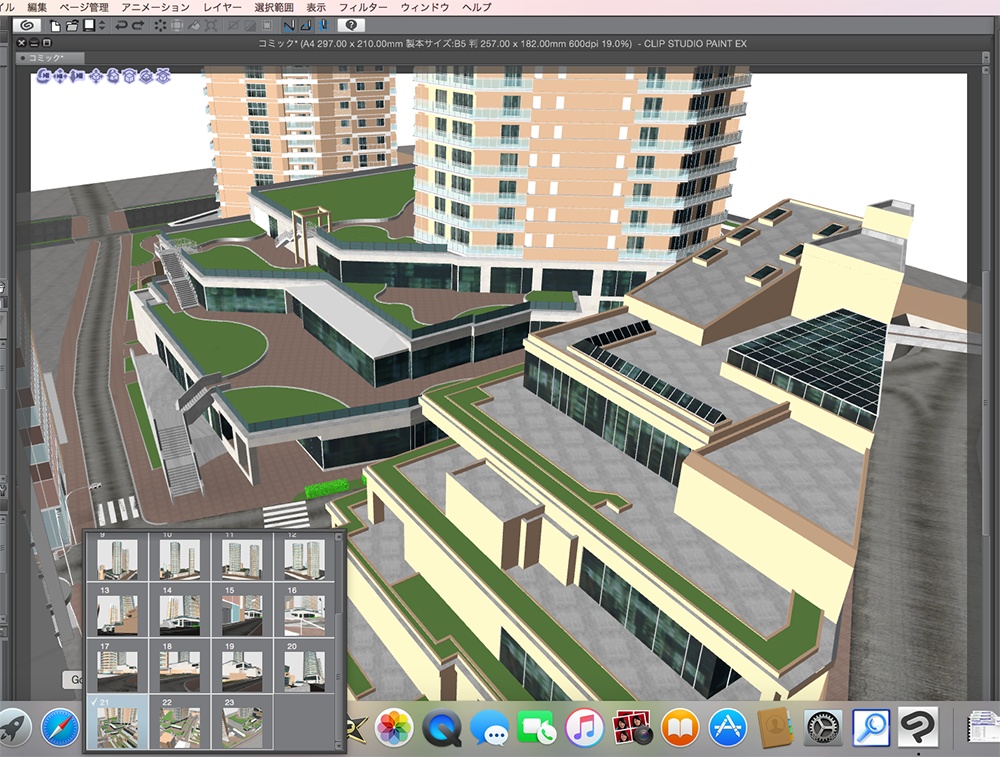Select the コミック* canvas tab
Image resolution: width=1000 pixels, height=757 pixels.
tap(49, 58)
